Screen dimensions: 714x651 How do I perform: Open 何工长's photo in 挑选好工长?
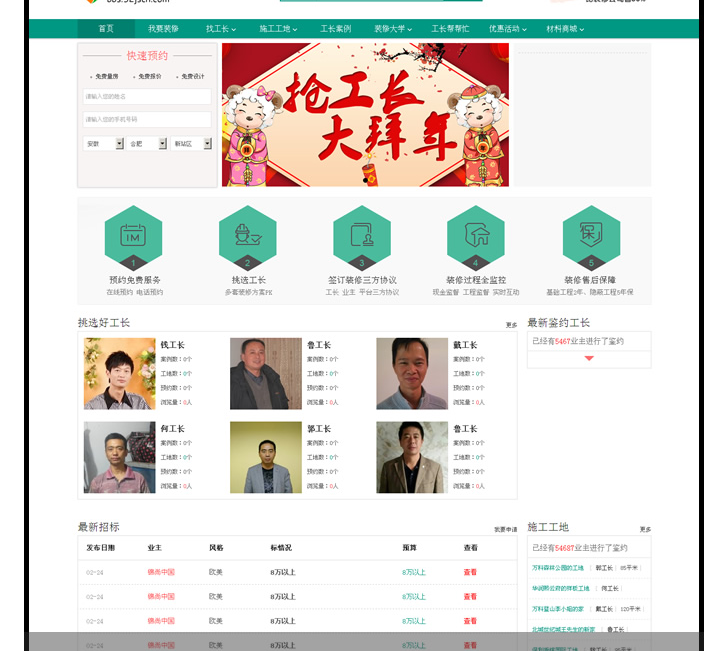[x=119, y=457]
